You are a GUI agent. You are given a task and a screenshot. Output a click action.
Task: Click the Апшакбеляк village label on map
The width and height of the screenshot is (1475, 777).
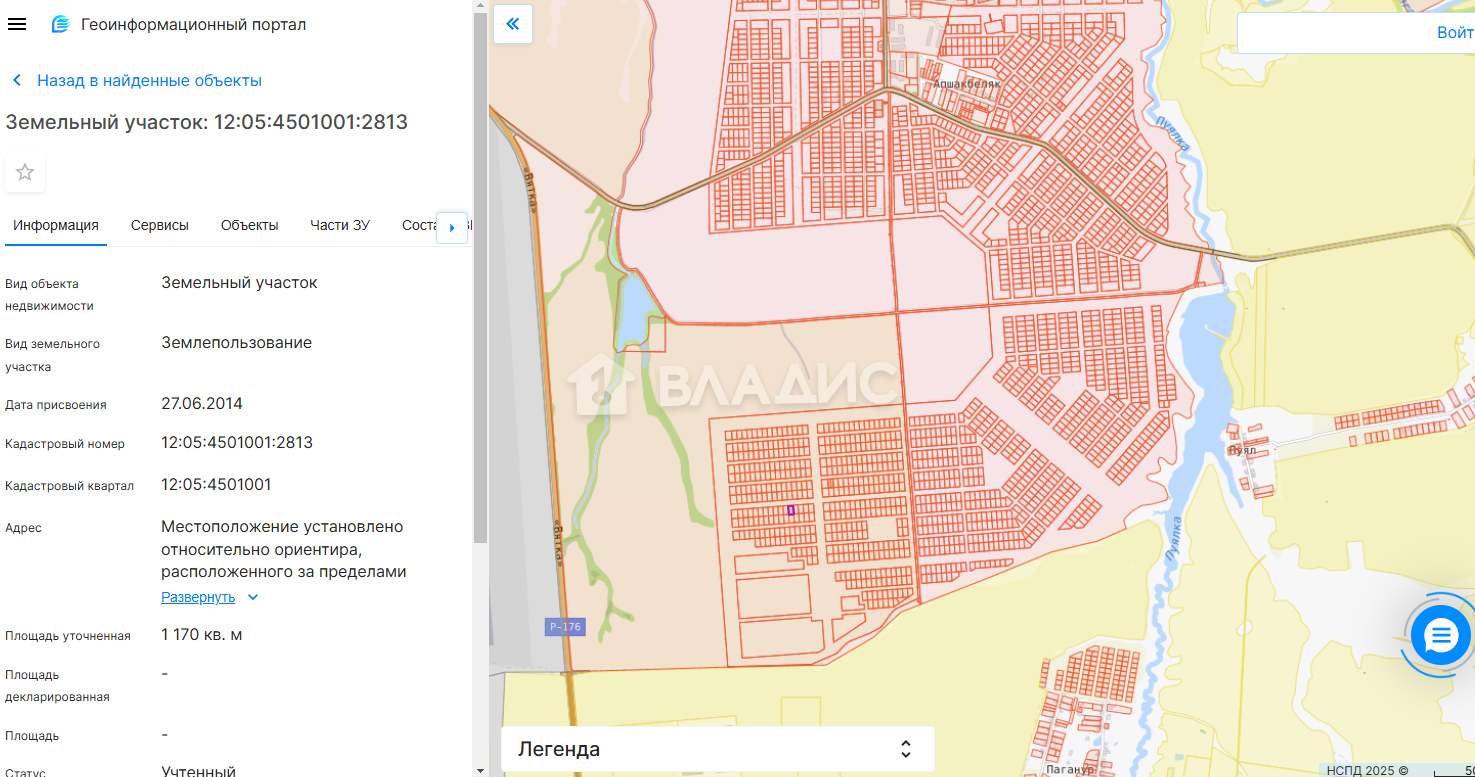[967, 85]
